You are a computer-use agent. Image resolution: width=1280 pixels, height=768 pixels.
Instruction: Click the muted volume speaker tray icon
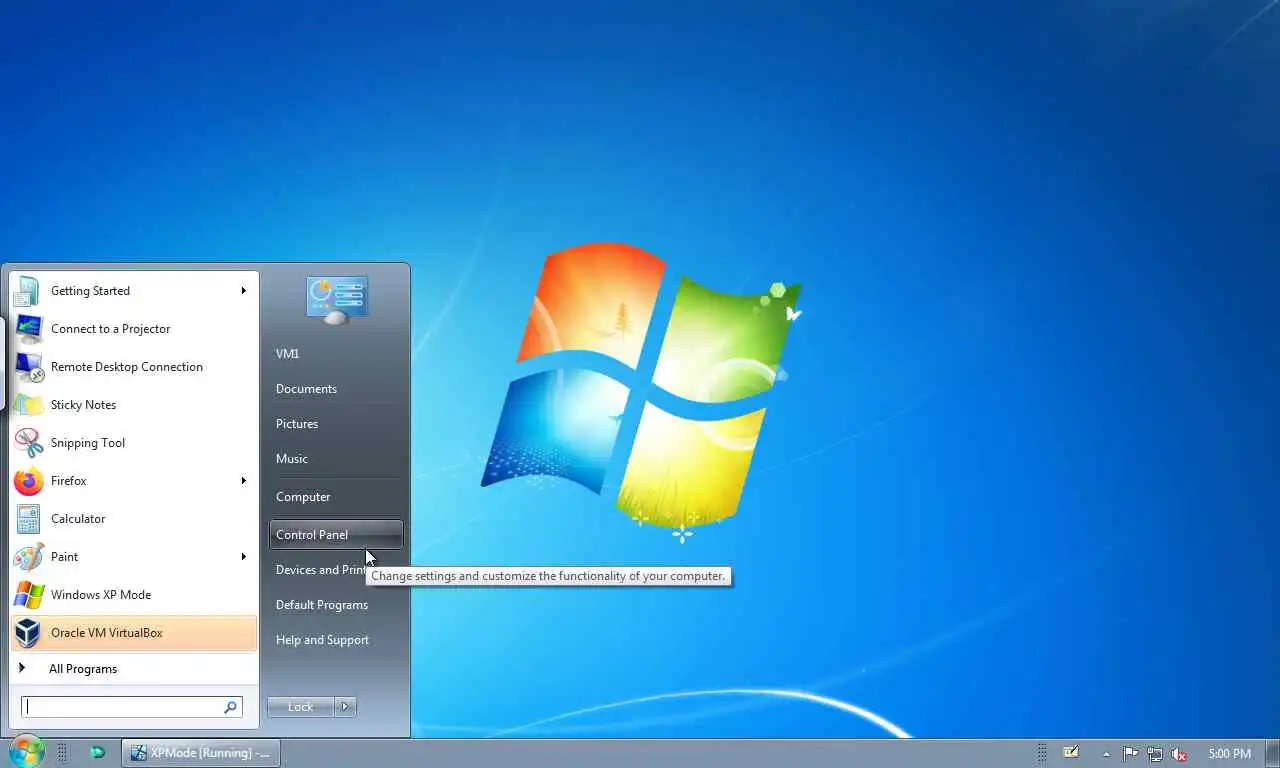(x=1180, y=754)
